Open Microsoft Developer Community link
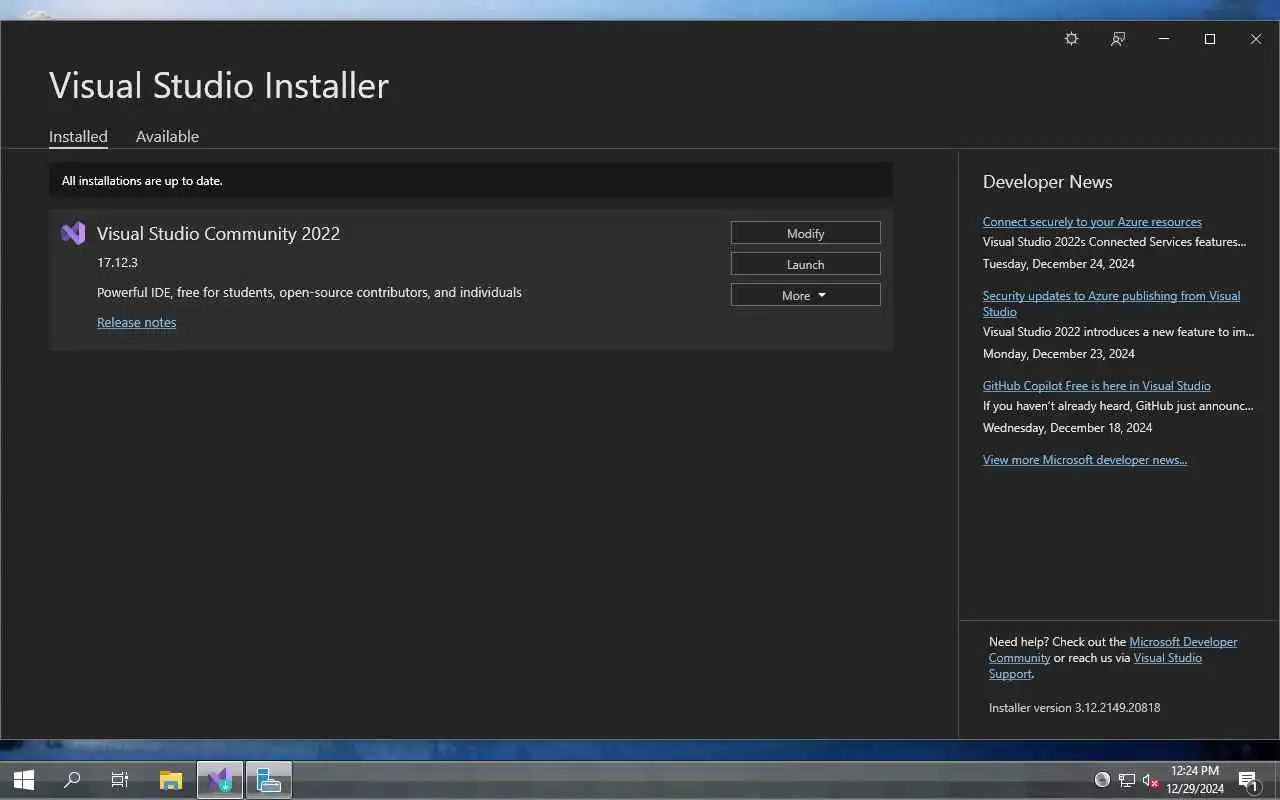Image resolution: width=1280 pixels, height=800 pixels. pyautogui.click(x=1113, y=650)
